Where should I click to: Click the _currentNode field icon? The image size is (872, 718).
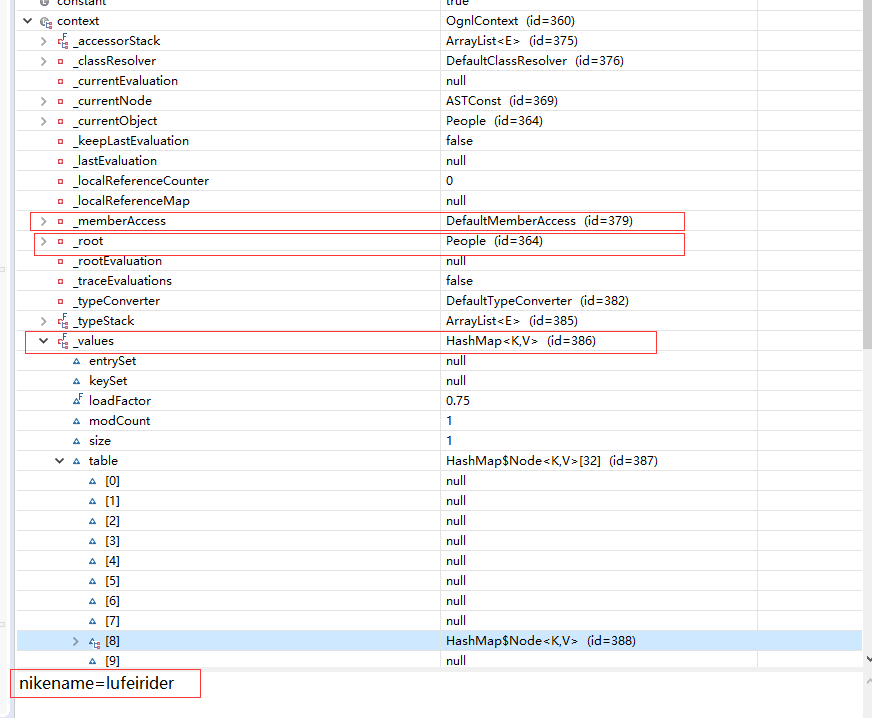point(61,101)
